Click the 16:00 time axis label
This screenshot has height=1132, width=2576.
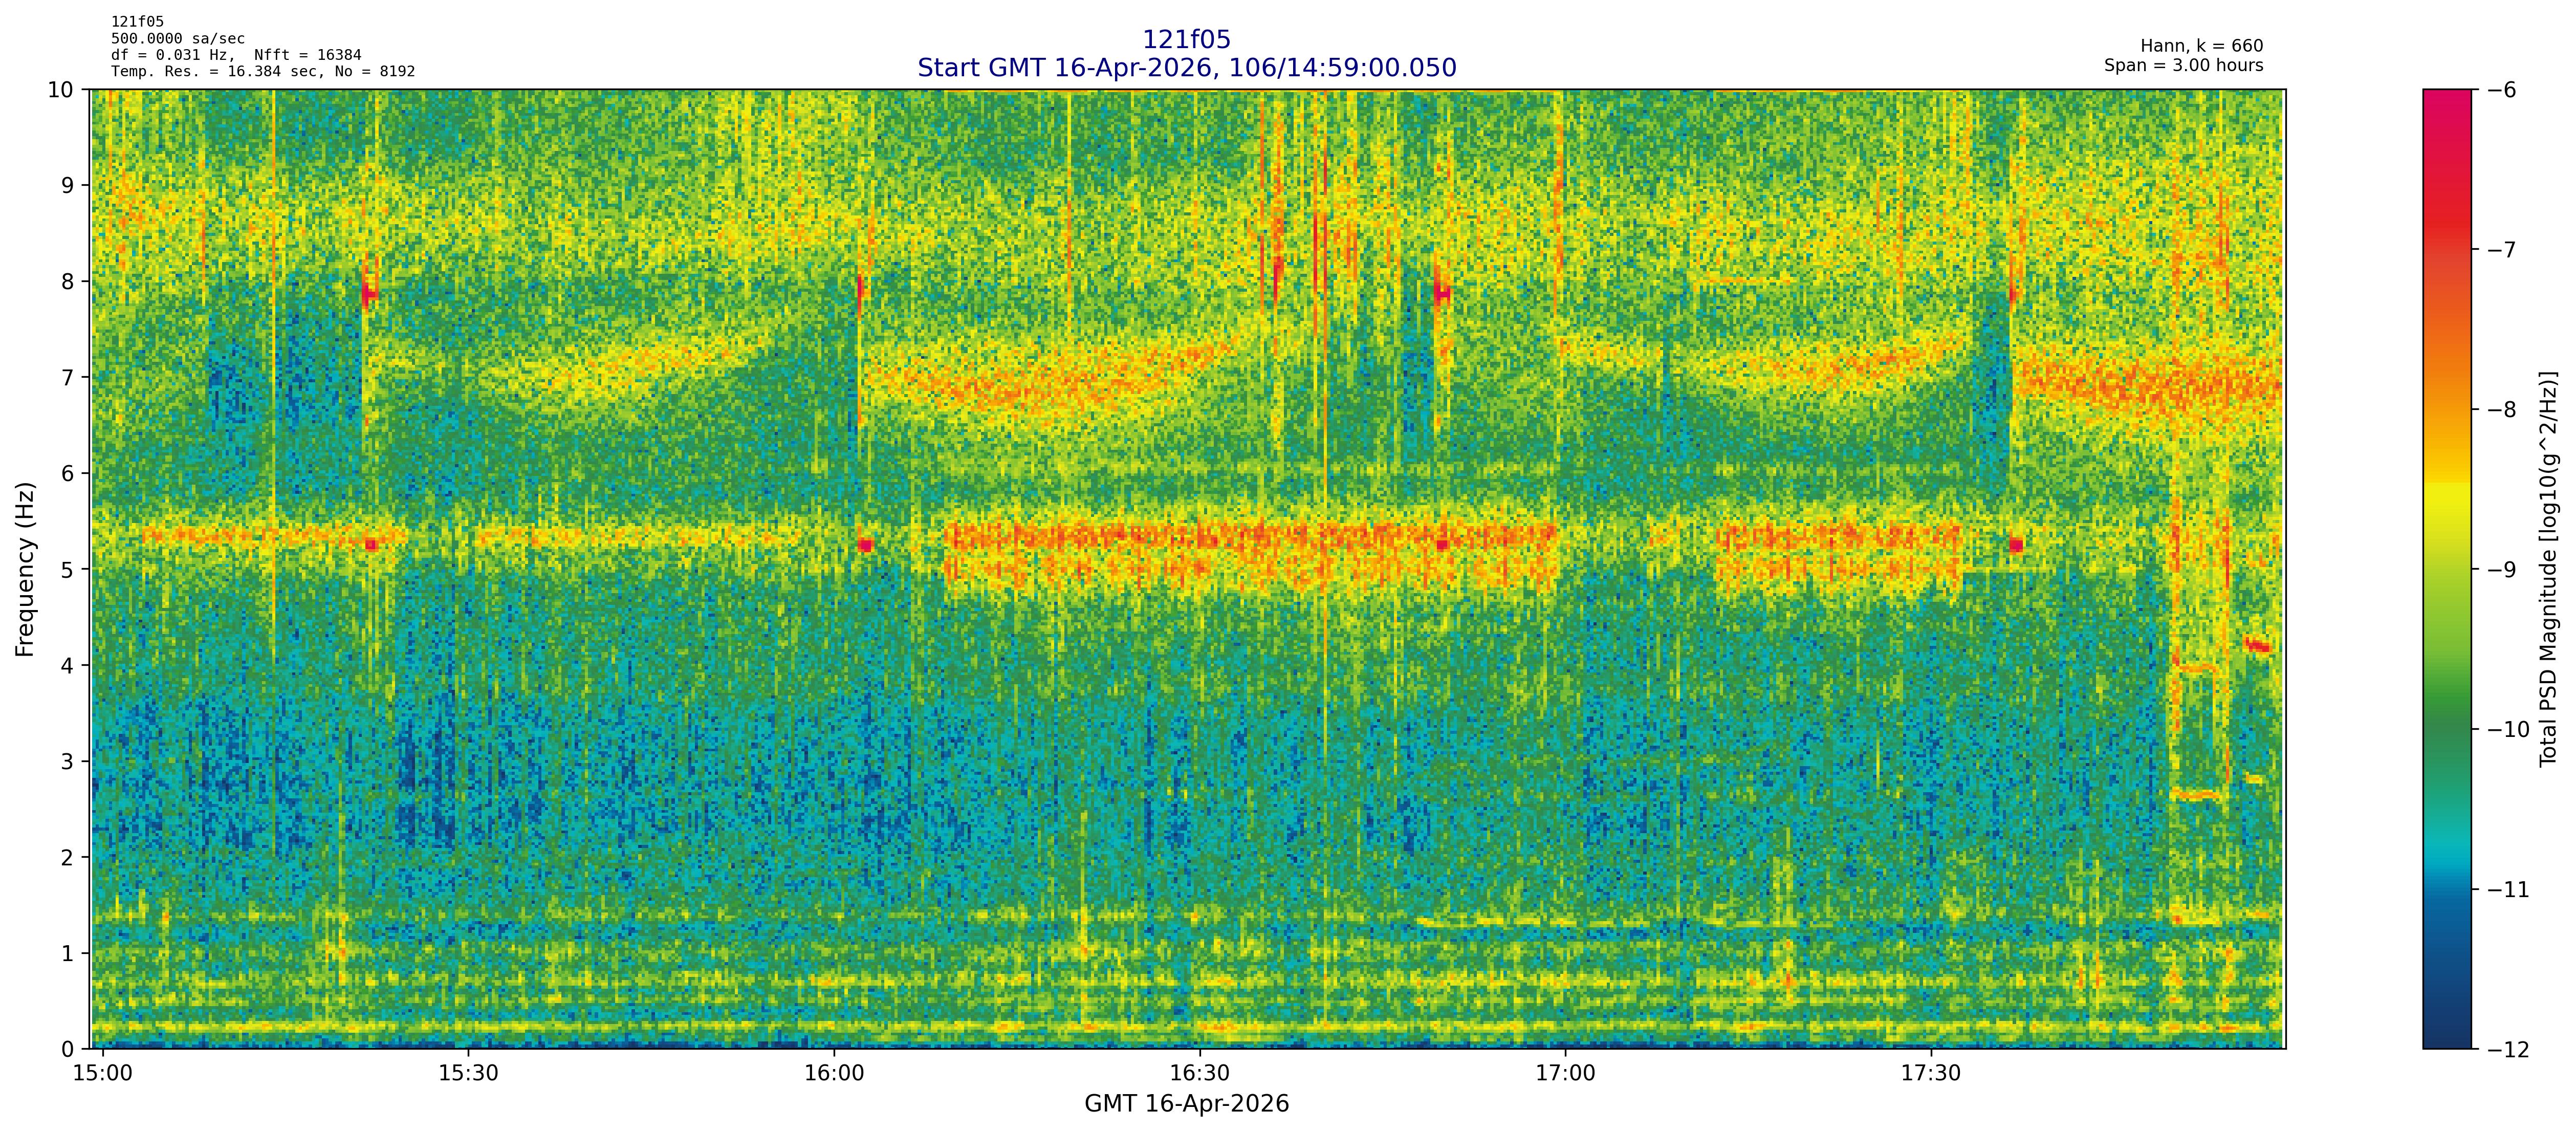[x=834, y=1073]
